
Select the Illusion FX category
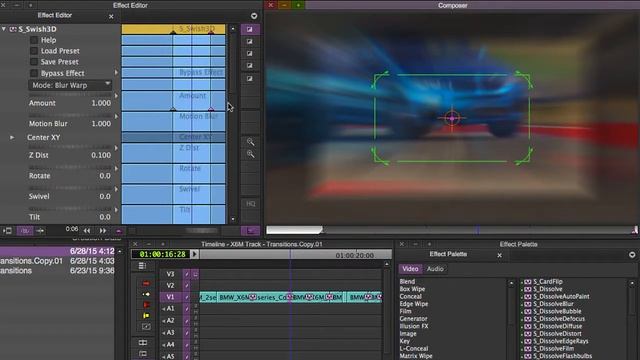tap(414, 326)
